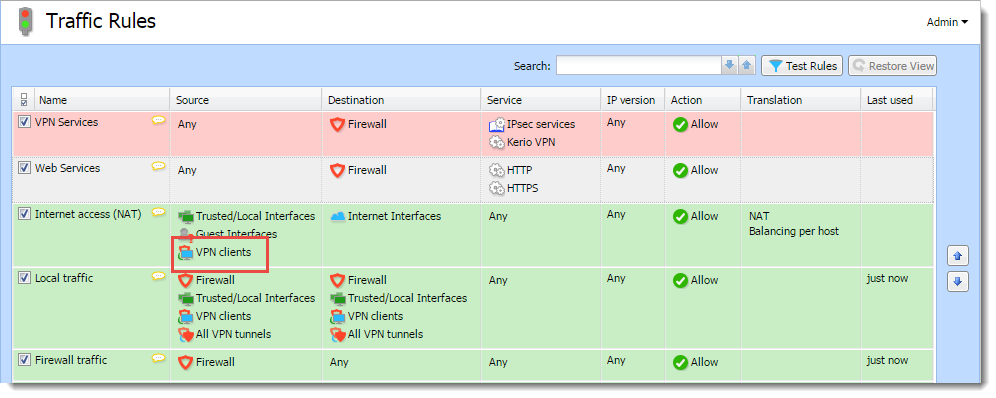Move selected rule down with arrow button
996x398 pixels.
[x=958, y=281]
